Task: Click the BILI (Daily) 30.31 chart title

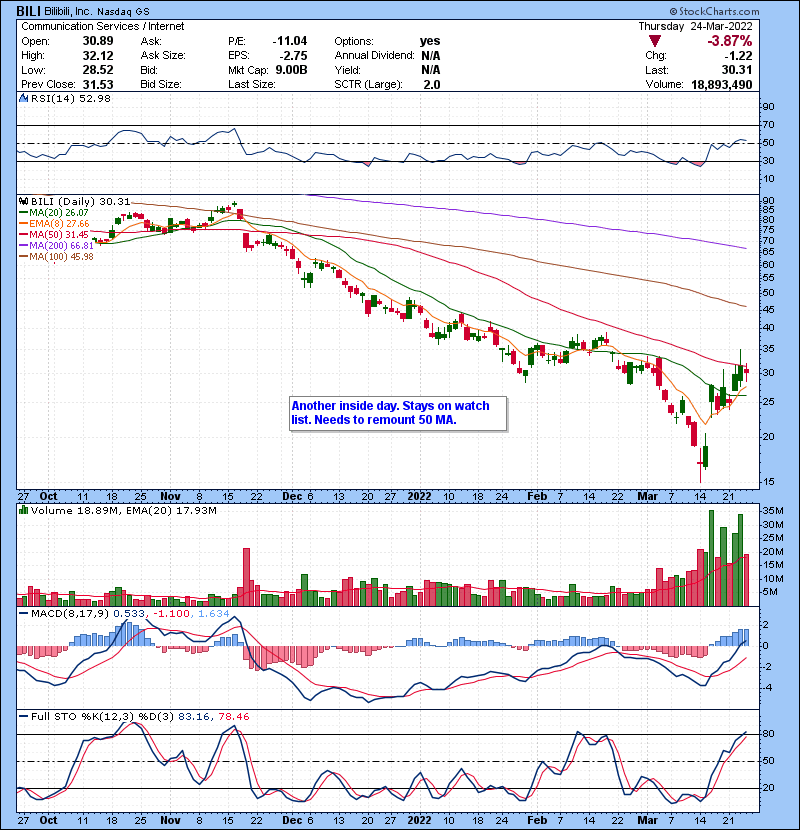Action: 80,201
